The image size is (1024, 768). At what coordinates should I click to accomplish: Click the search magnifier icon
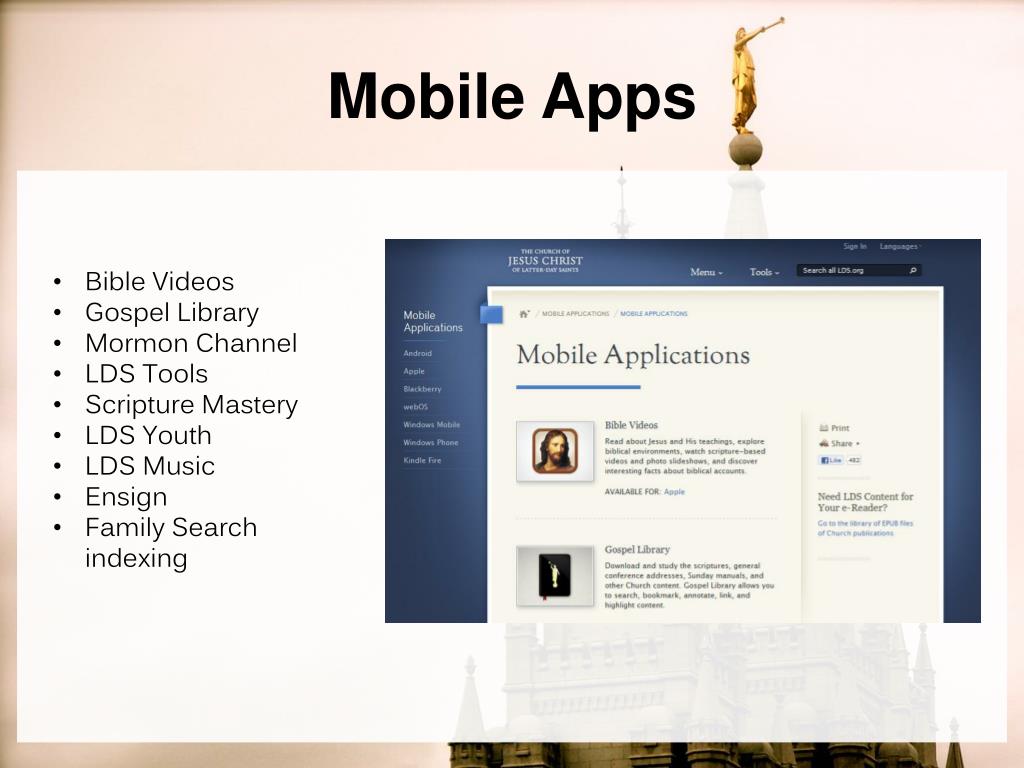click(x=912, y=270)
